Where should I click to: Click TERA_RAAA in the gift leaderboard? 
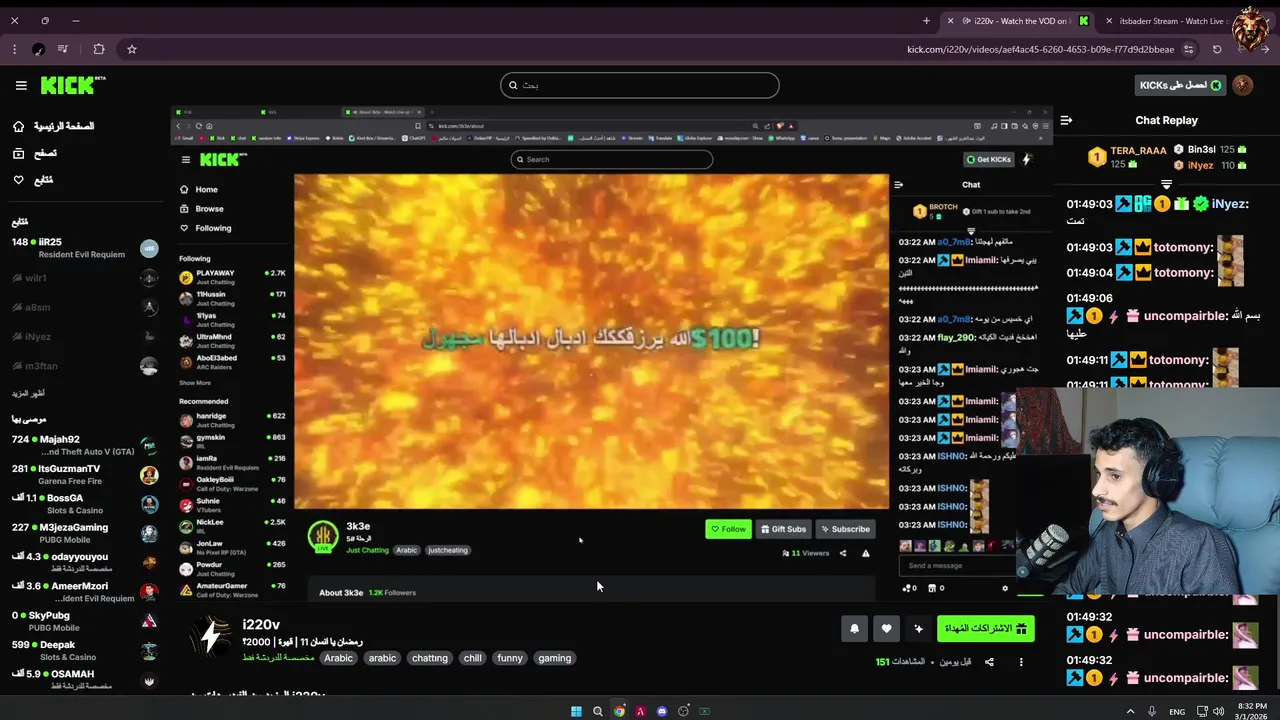1138,151
